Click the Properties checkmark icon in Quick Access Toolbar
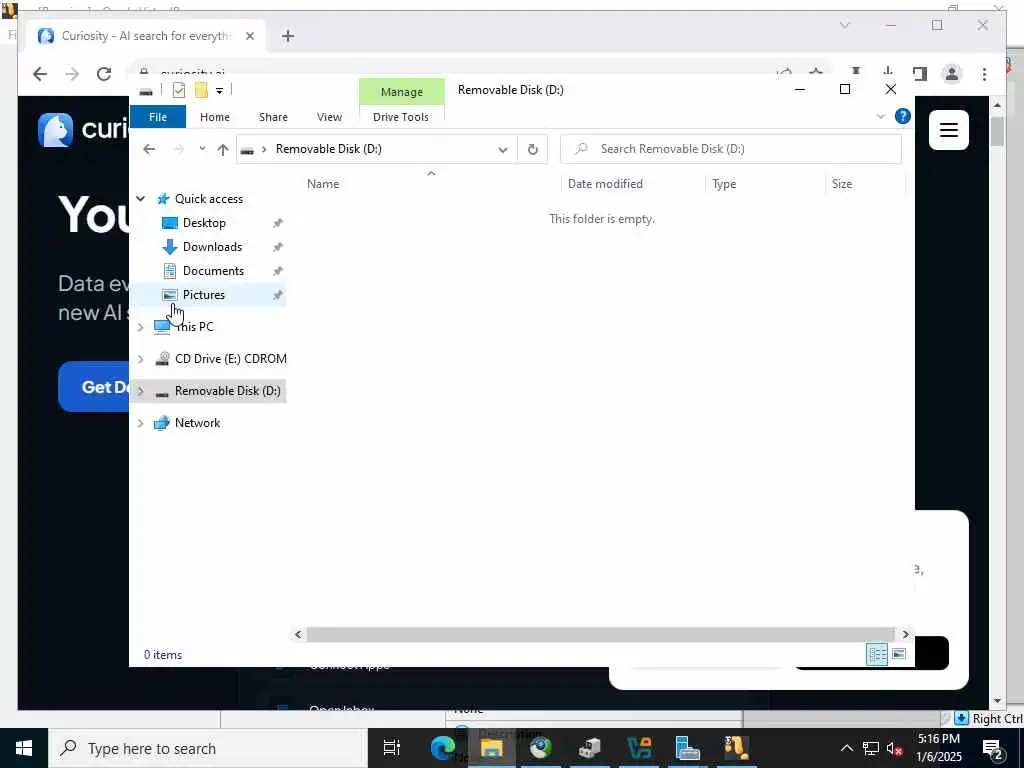1024x768 pixels. pos(178,90)
